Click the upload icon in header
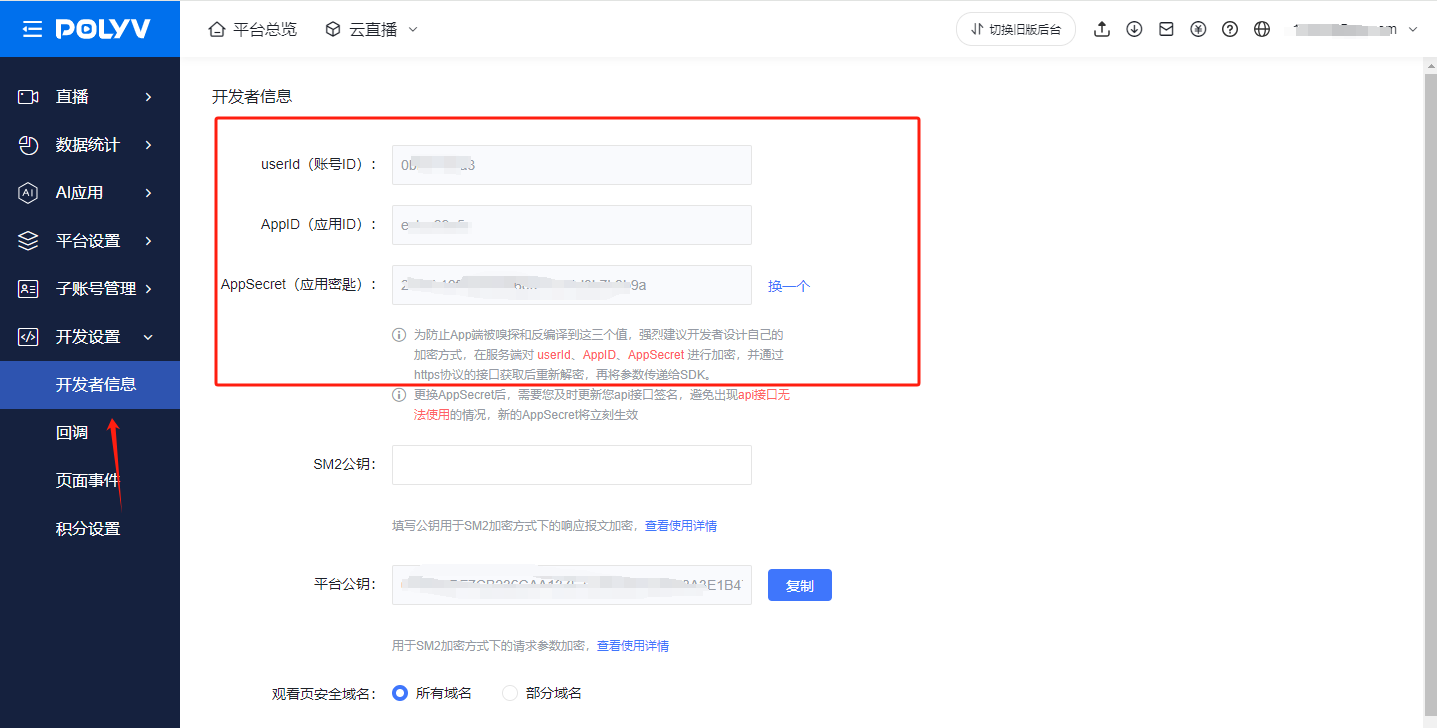This screenshot has width=1437, height=728. (1102, 29)
